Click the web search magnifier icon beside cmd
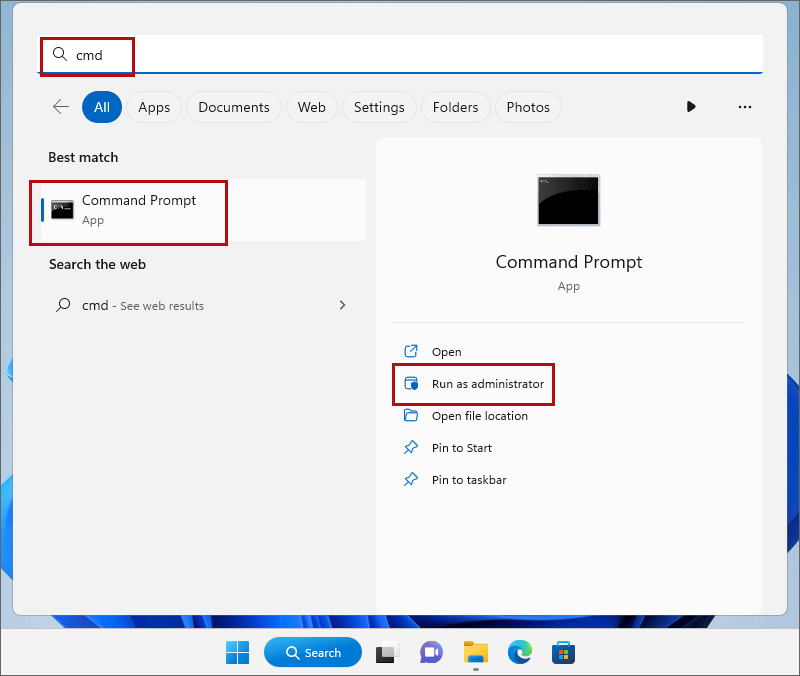 click(63, 305)
